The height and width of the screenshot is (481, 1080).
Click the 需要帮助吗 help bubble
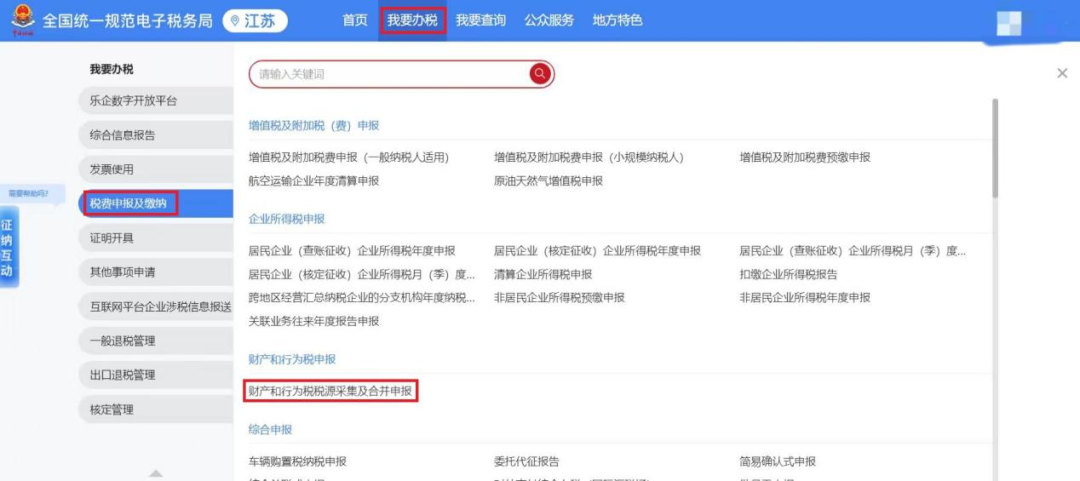(x=29, y=192)
